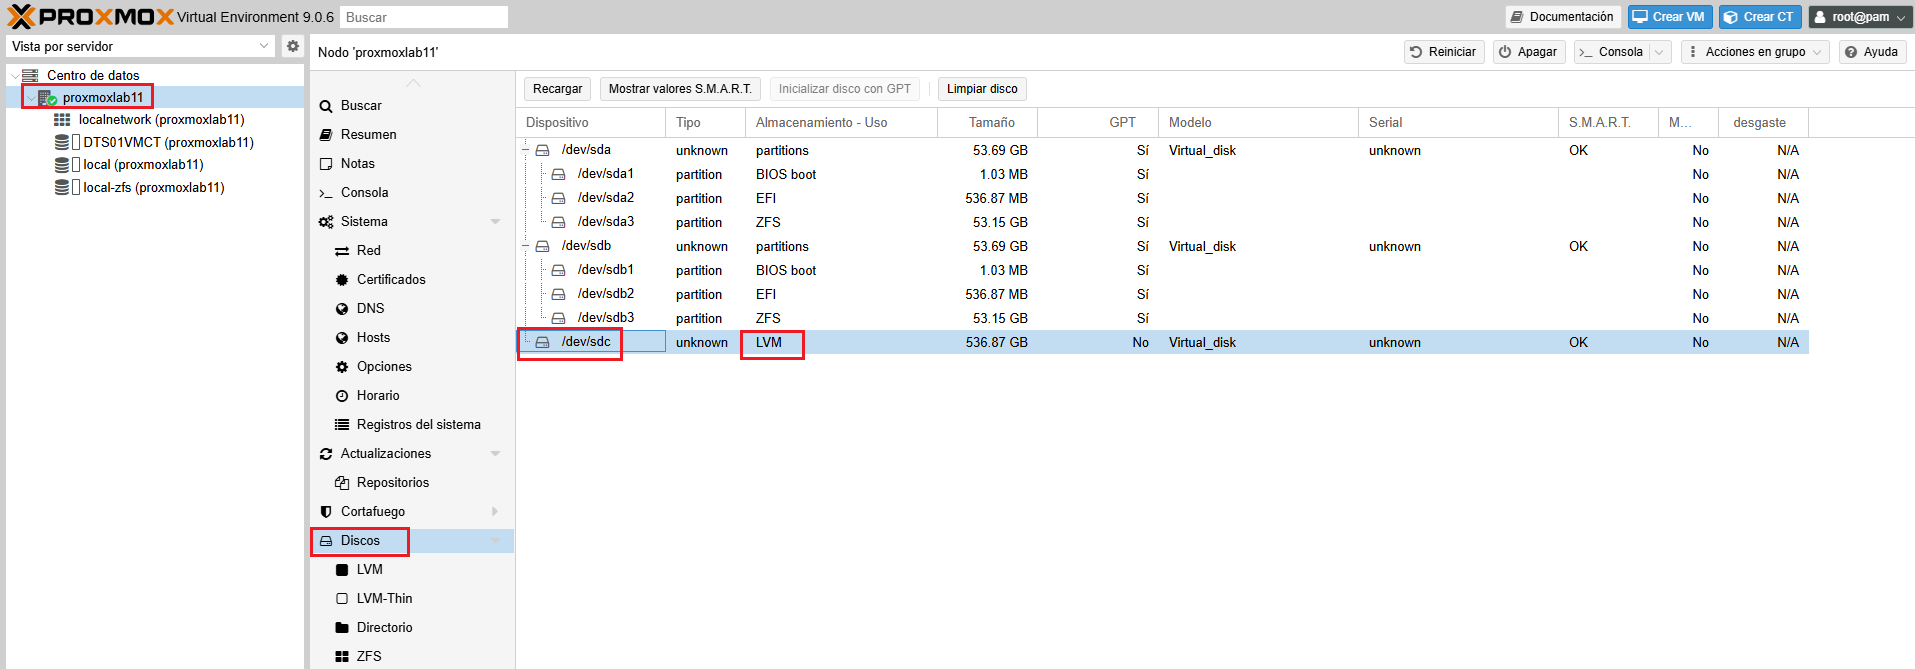Click the Registros del sistema list icon

pos(342,425)
